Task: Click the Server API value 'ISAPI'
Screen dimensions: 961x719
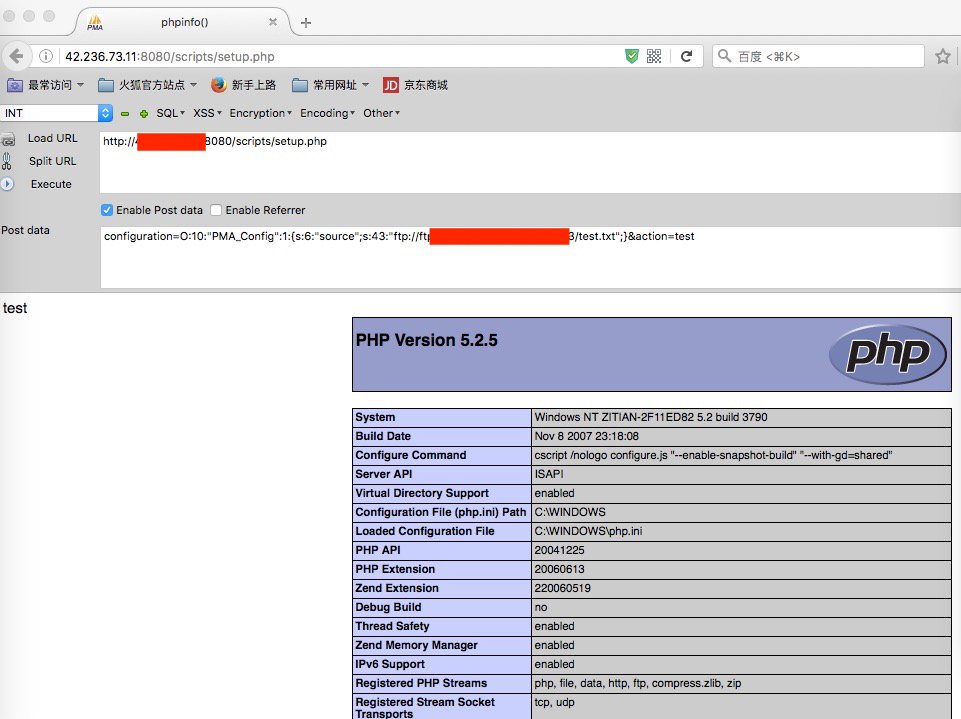Action: pyautogui.click(x=549, y=474)
